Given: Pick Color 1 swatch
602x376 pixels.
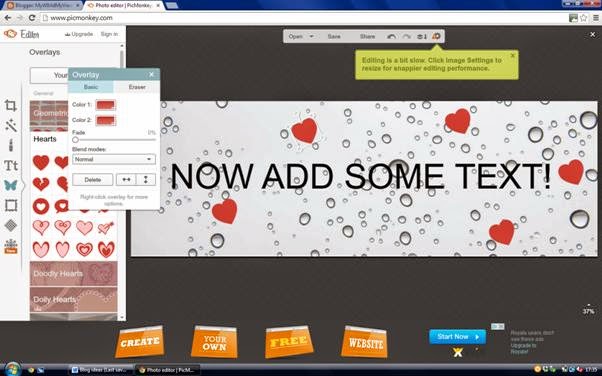Looking at the screenshot, I should pyautogui.click(x=106, y=104).
